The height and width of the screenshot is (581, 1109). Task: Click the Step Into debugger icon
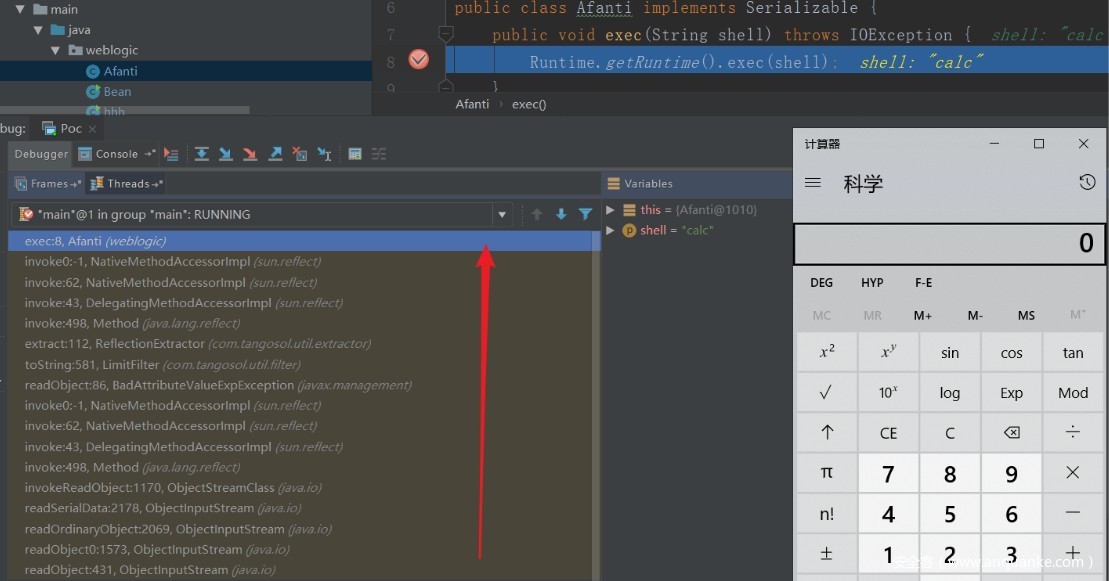[226, 154]
